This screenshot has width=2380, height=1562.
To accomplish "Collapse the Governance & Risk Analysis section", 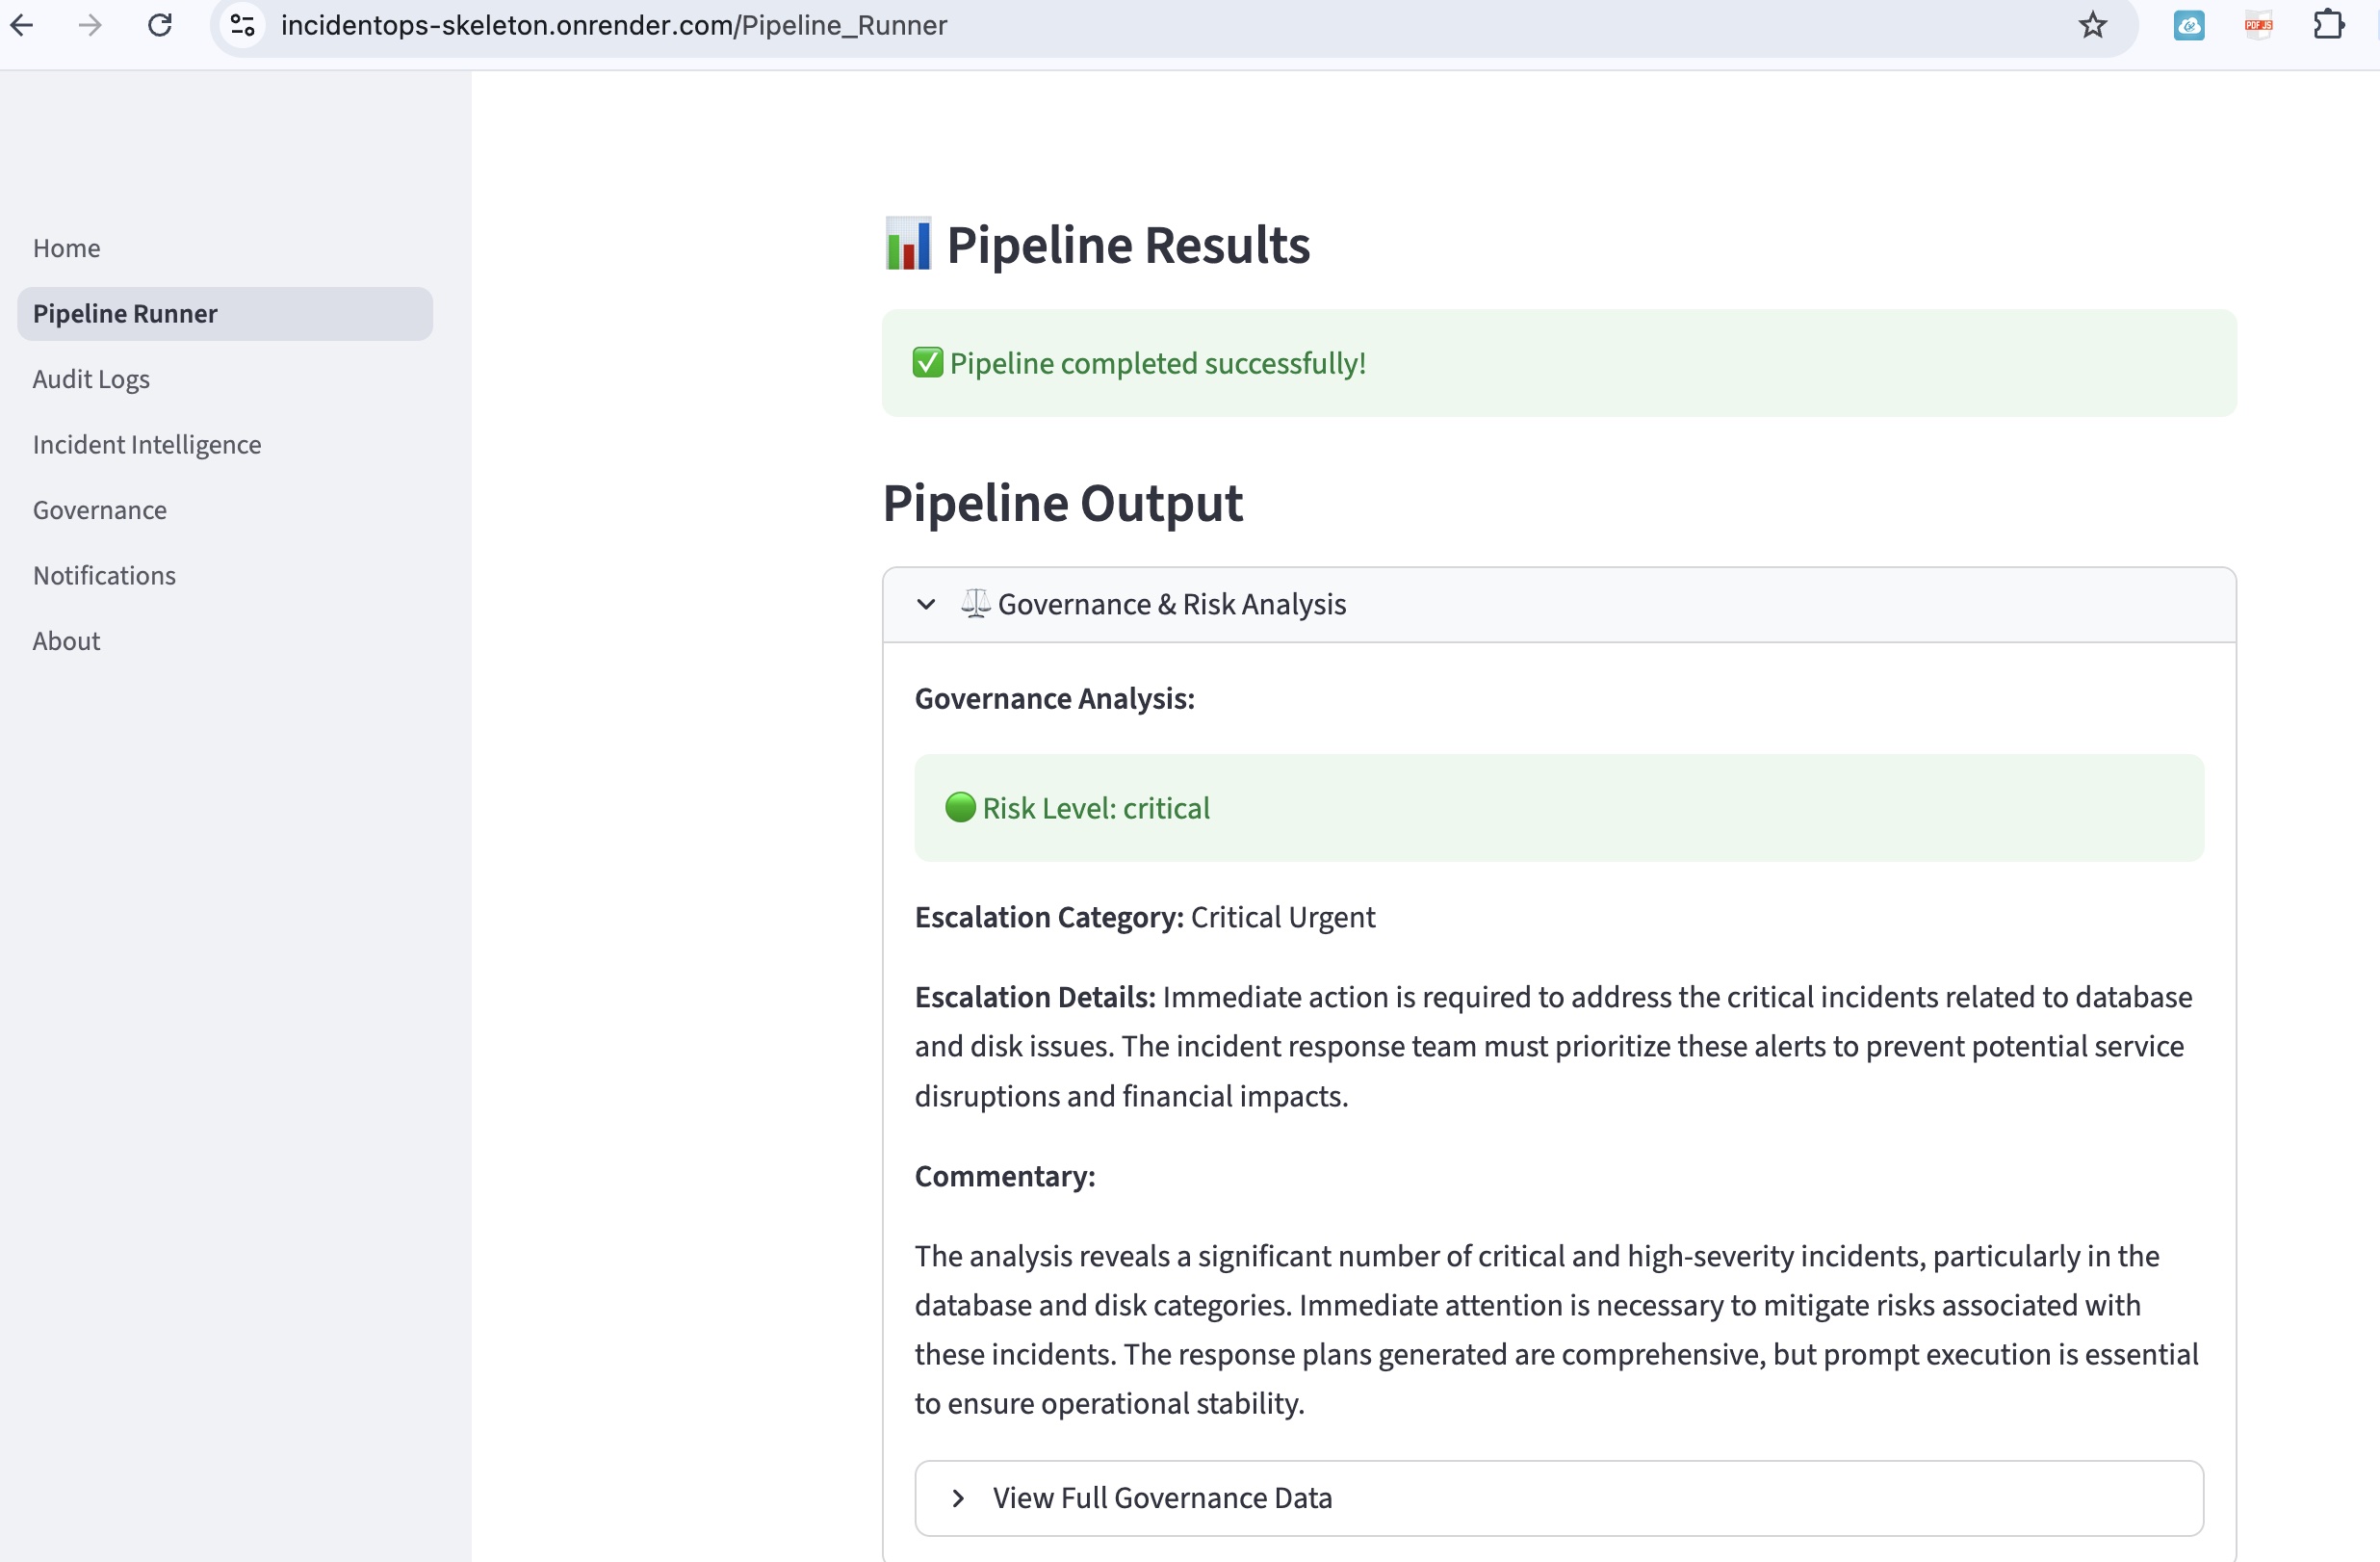I will [x=1171, y=604].
